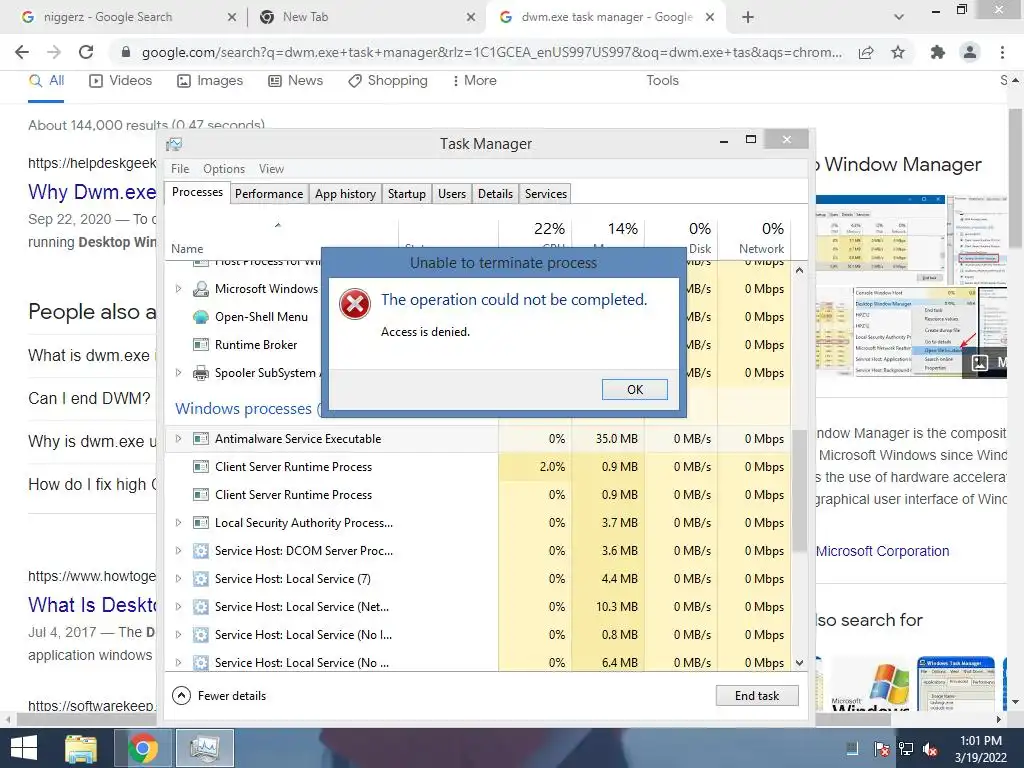Open the Startup tab
The height and width of the screenshot is (768, 1024).
coord(407,194)
